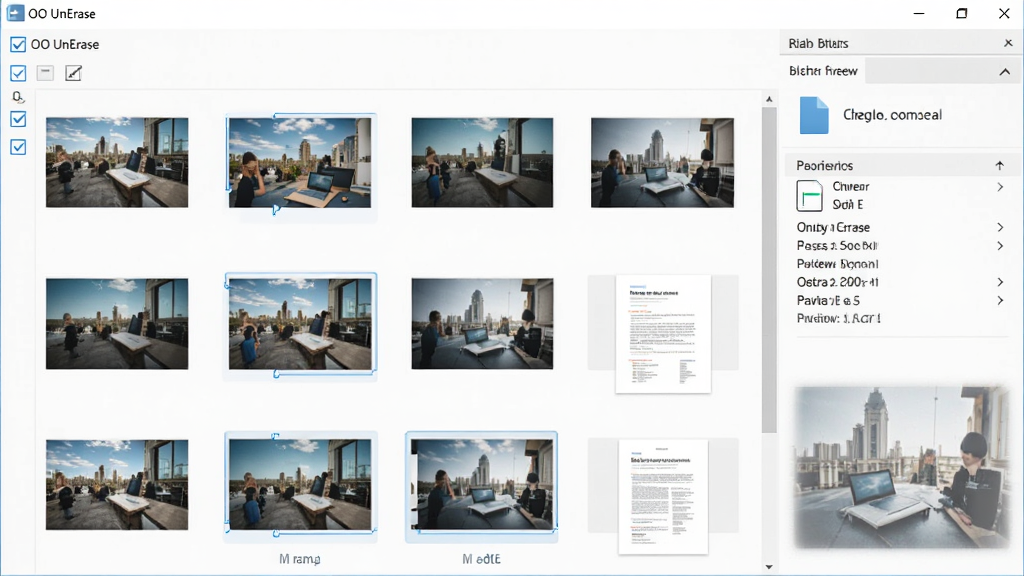Image resolution: width=1024 pixels, height=576 pixels.
Task: Toggle the lowest checkbox in the left strip
Action: (x=18, y=147)
